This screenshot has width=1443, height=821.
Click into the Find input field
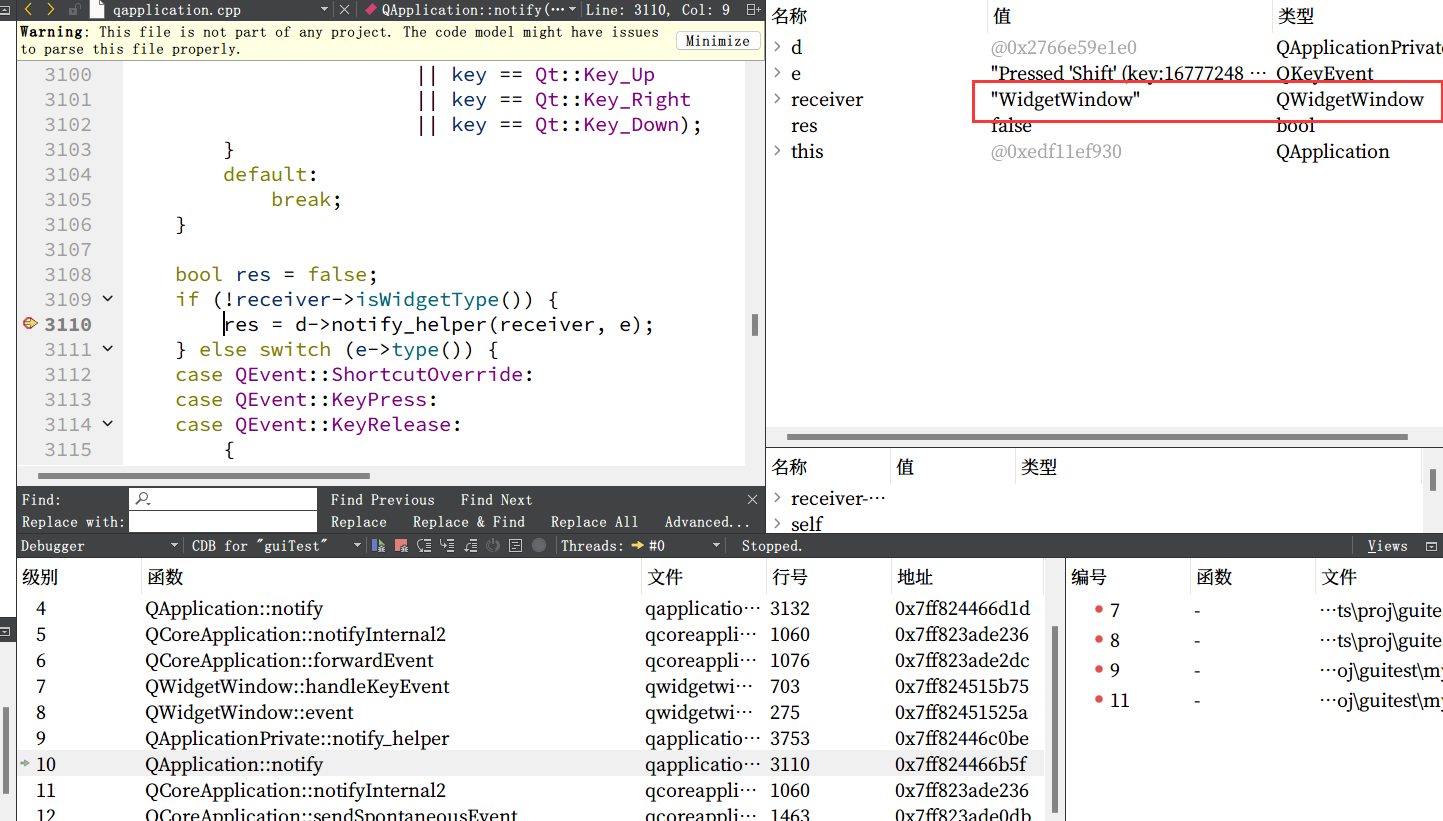pyautogui.click(x=223, y=499)
